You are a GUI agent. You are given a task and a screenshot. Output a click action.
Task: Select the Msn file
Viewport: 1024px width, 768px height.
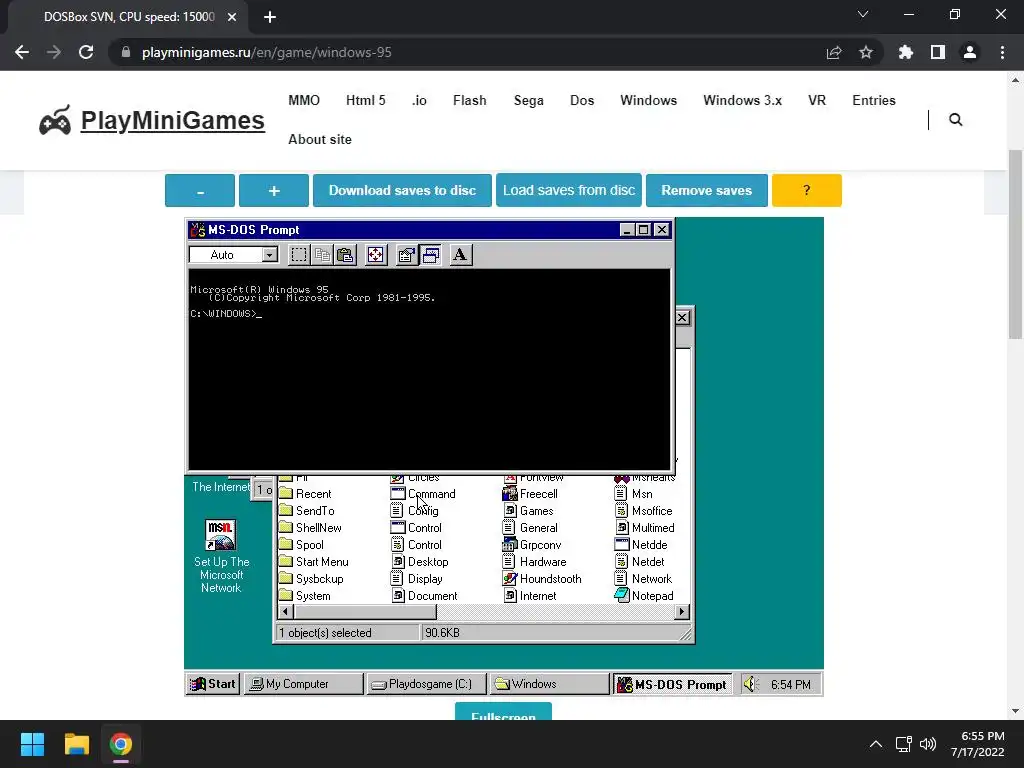pos(633,494)
